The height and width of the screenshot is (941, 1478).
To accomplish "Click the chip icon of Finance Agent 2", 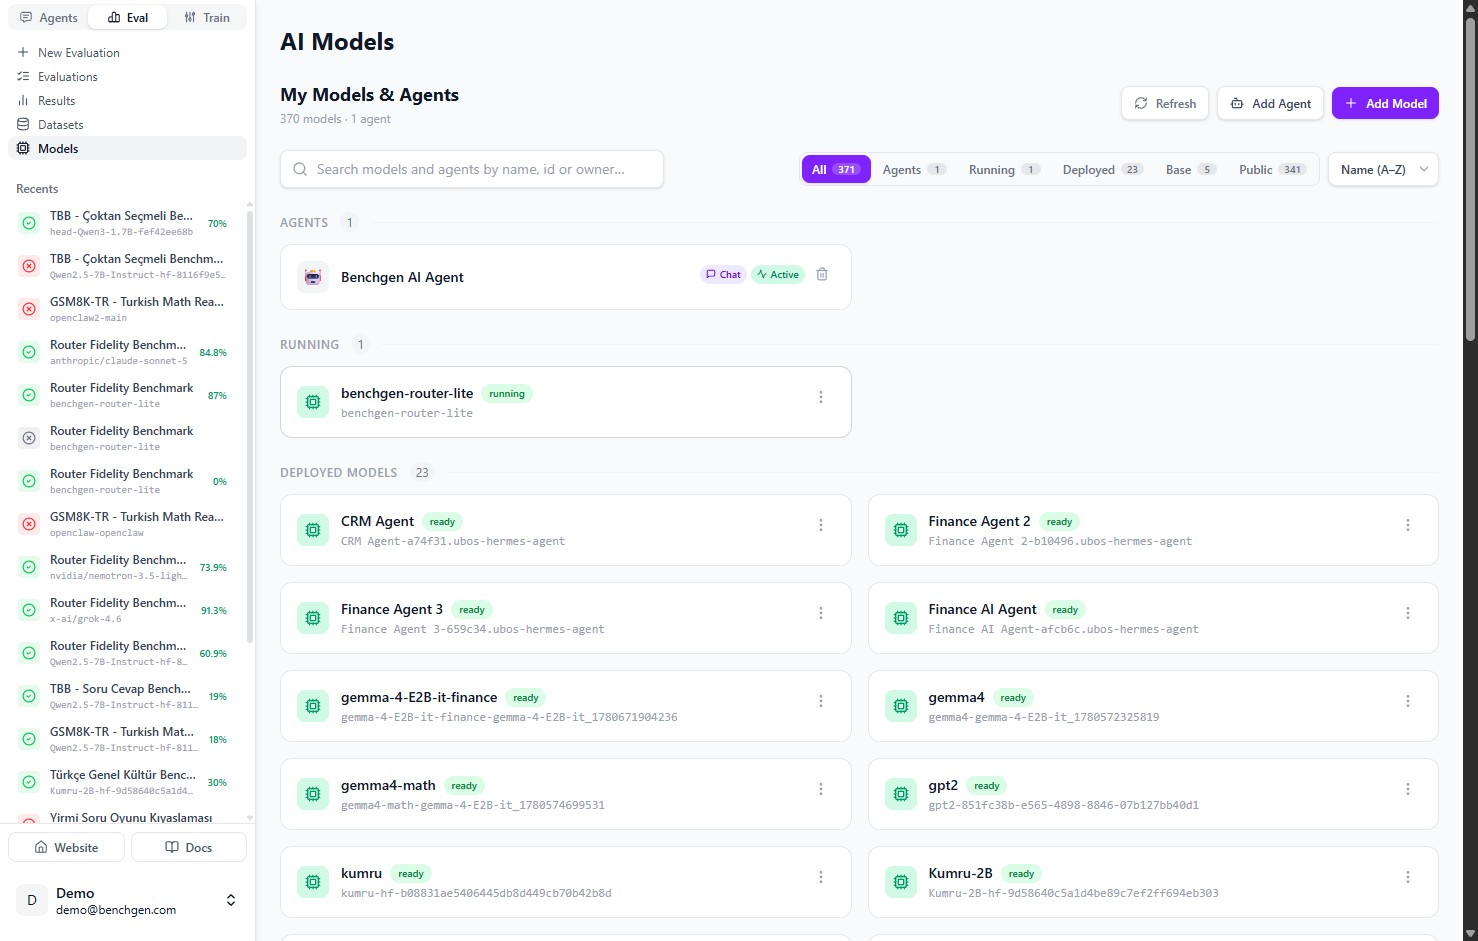I will [x=901, y=530].
